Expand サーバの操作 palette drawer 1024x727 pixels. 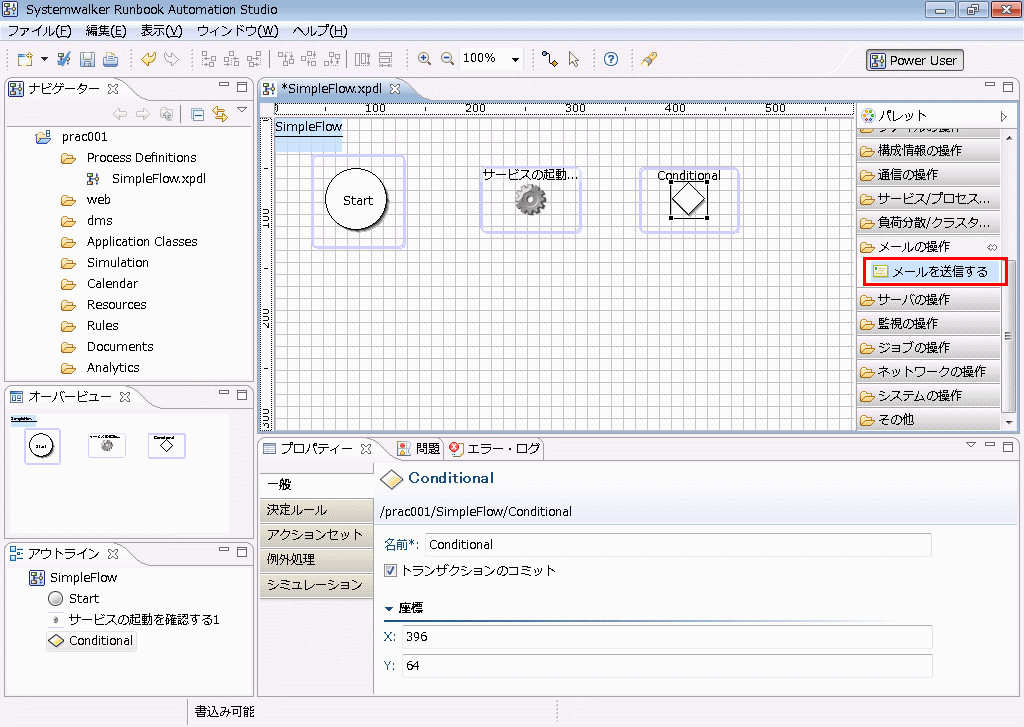(x=928, y=300)
